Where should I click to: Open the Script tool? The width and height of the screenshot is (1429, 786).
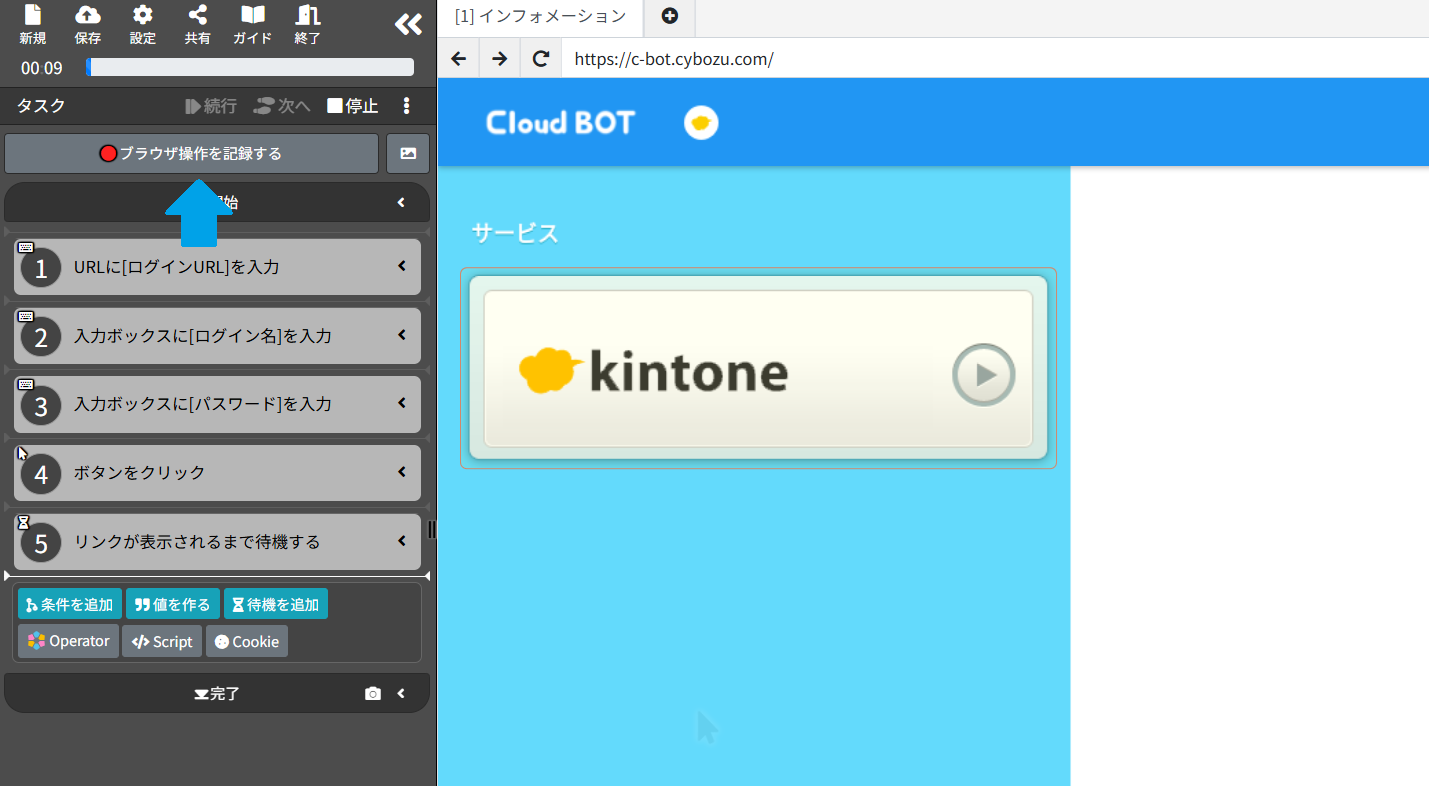click(x=162, y=641)
